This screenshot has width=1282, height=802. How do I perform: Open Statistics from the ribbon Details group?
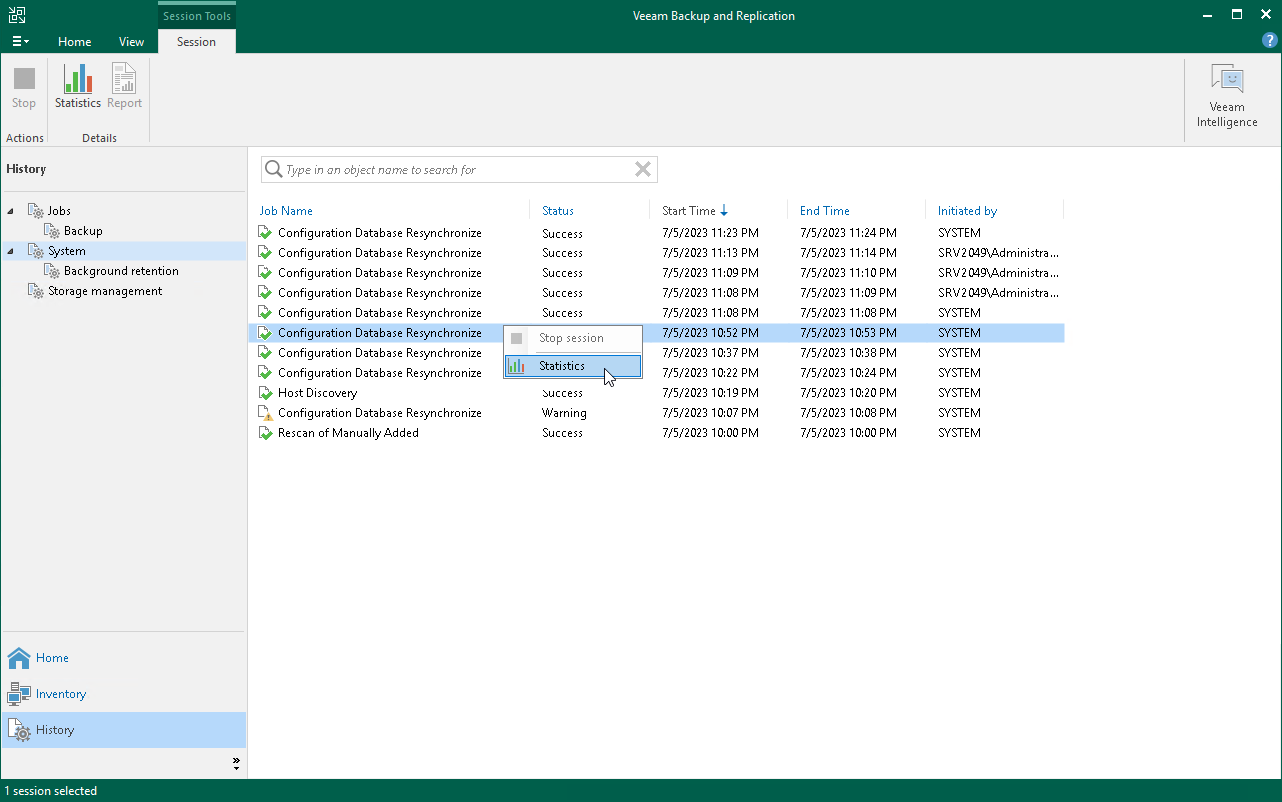[x=78, y=87]
